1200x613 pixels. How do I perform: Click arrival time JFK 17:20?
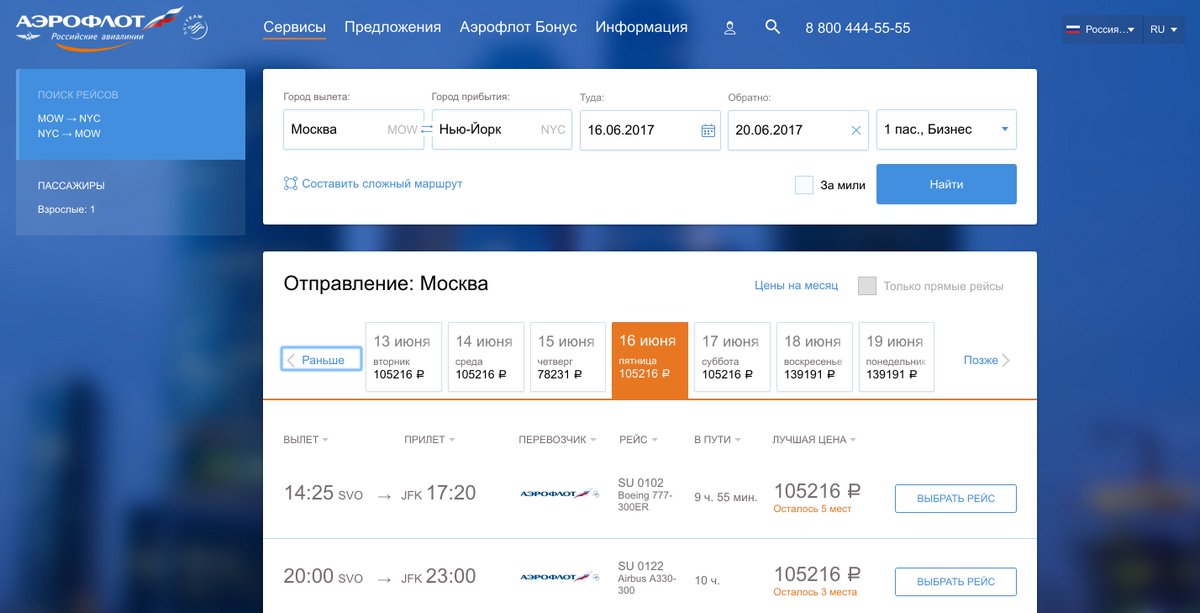click(438, 493)
